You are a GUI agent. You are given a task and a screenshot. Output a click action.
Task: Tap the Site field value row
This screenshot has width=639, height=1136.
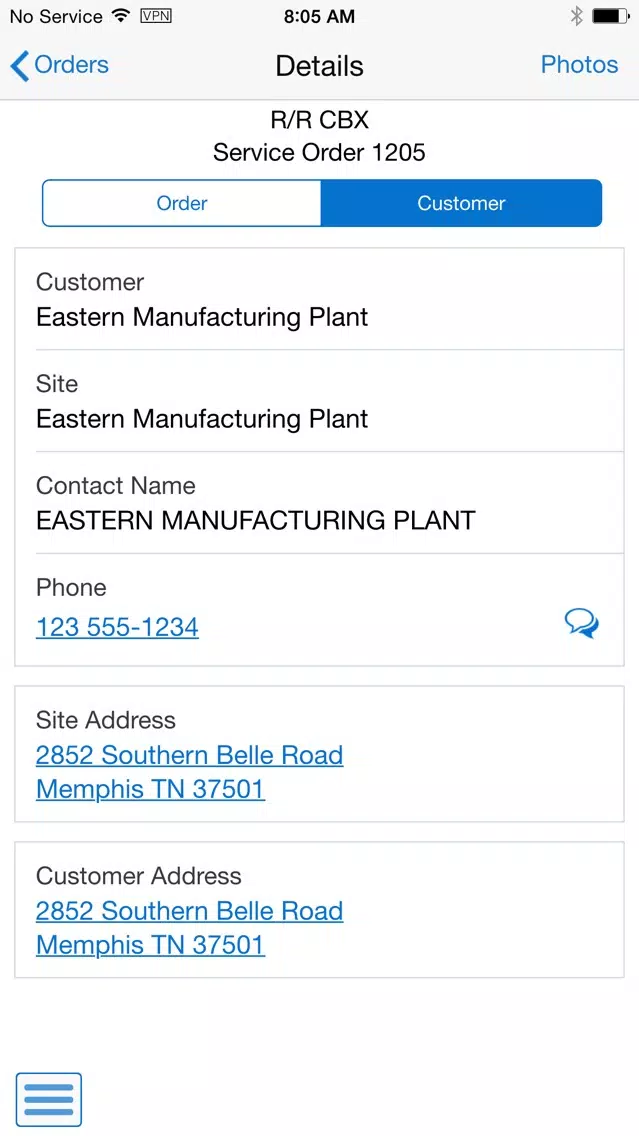(320, 401)
